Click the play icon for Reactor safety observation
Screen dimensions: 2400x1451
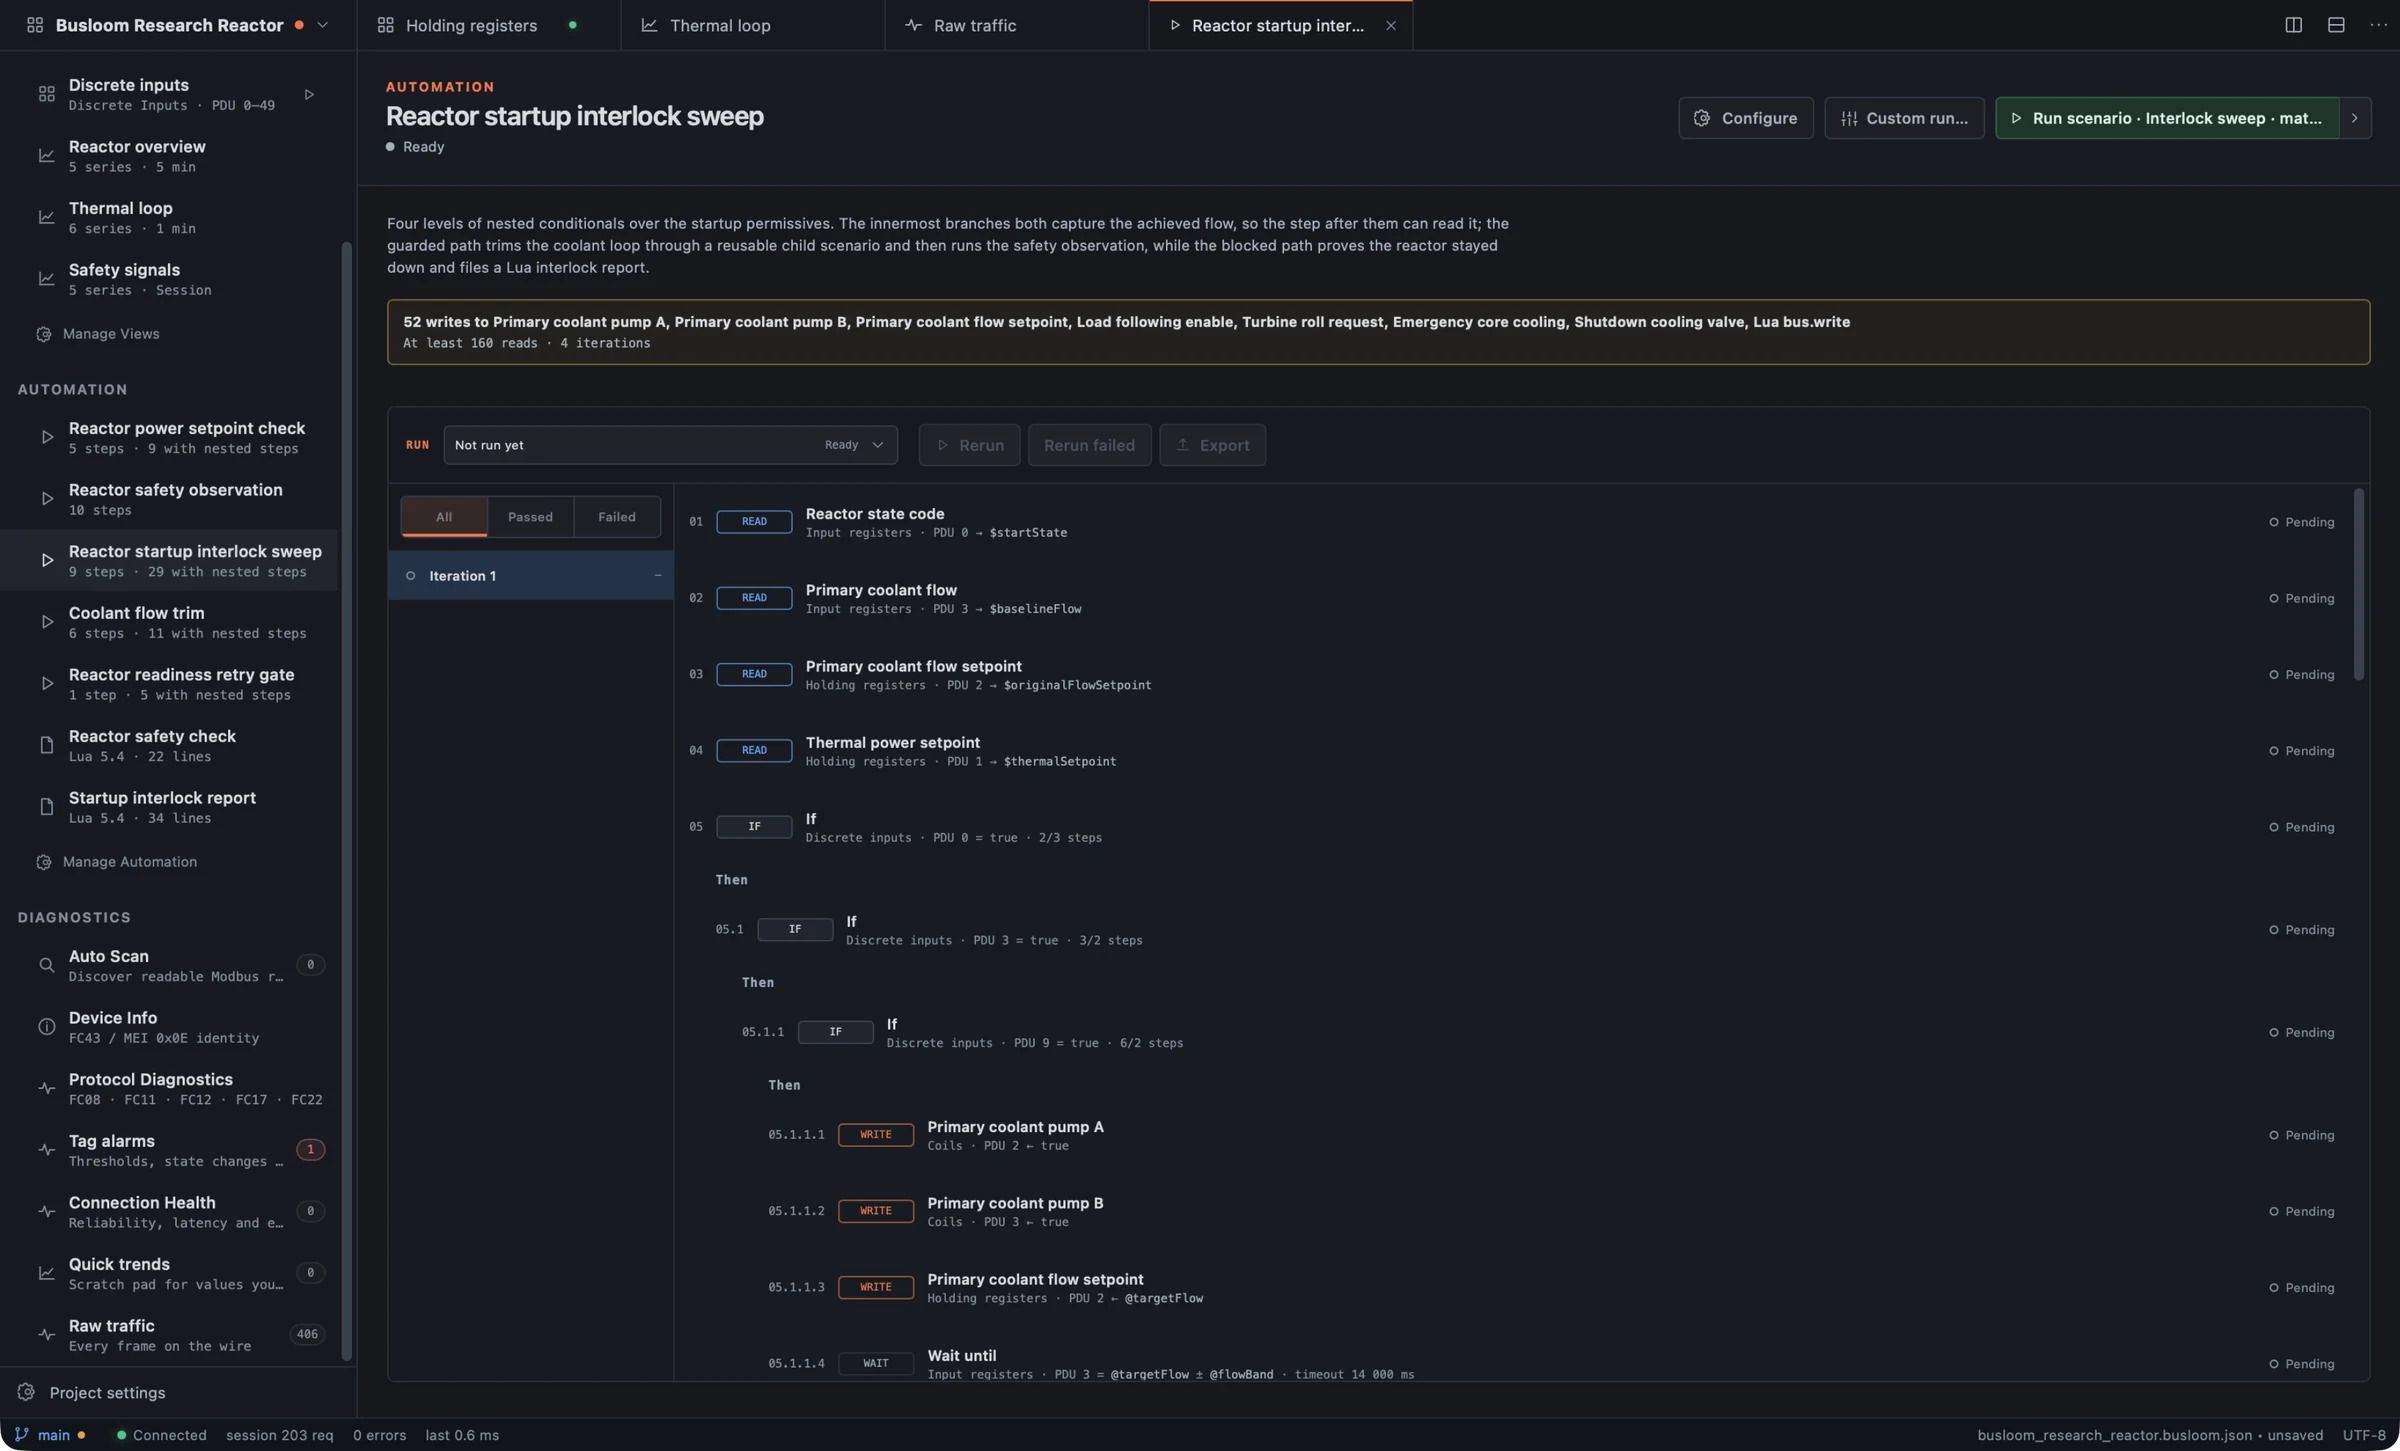(x=46, y=499)
